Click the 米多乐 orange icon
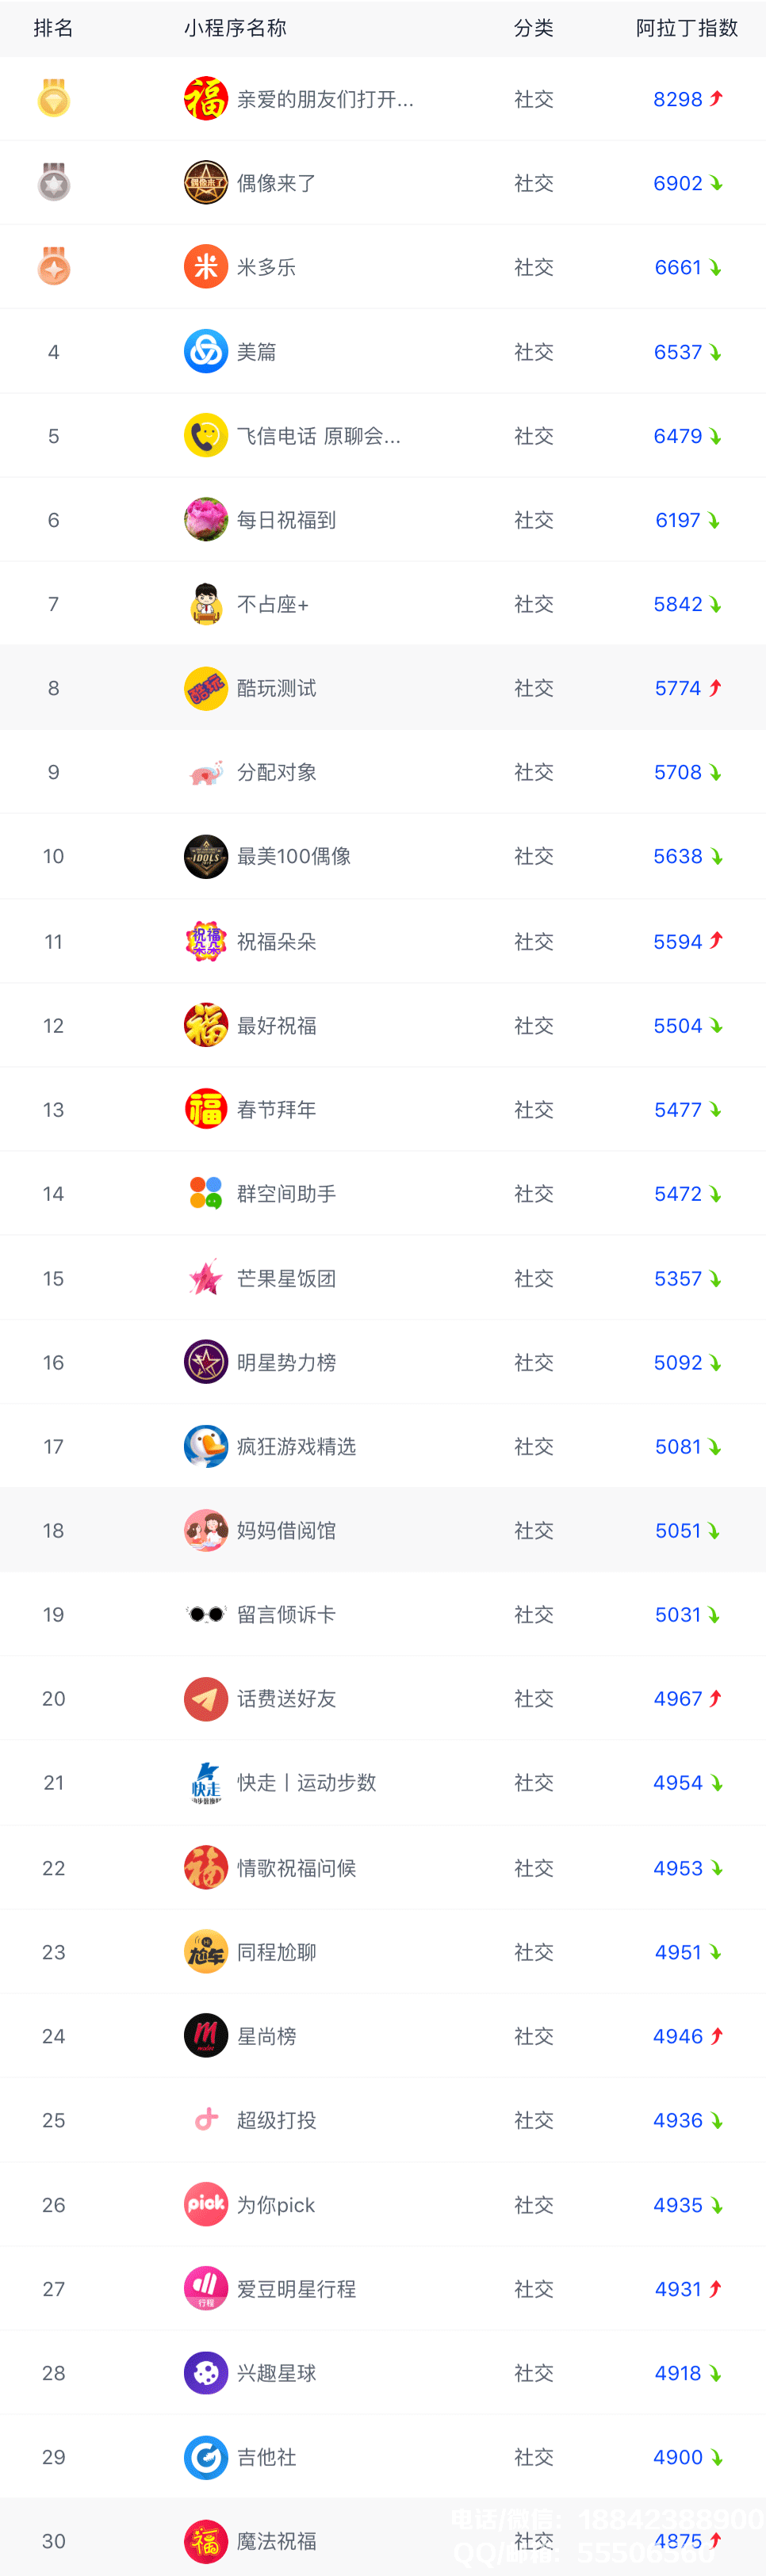 tap(206, 267)
